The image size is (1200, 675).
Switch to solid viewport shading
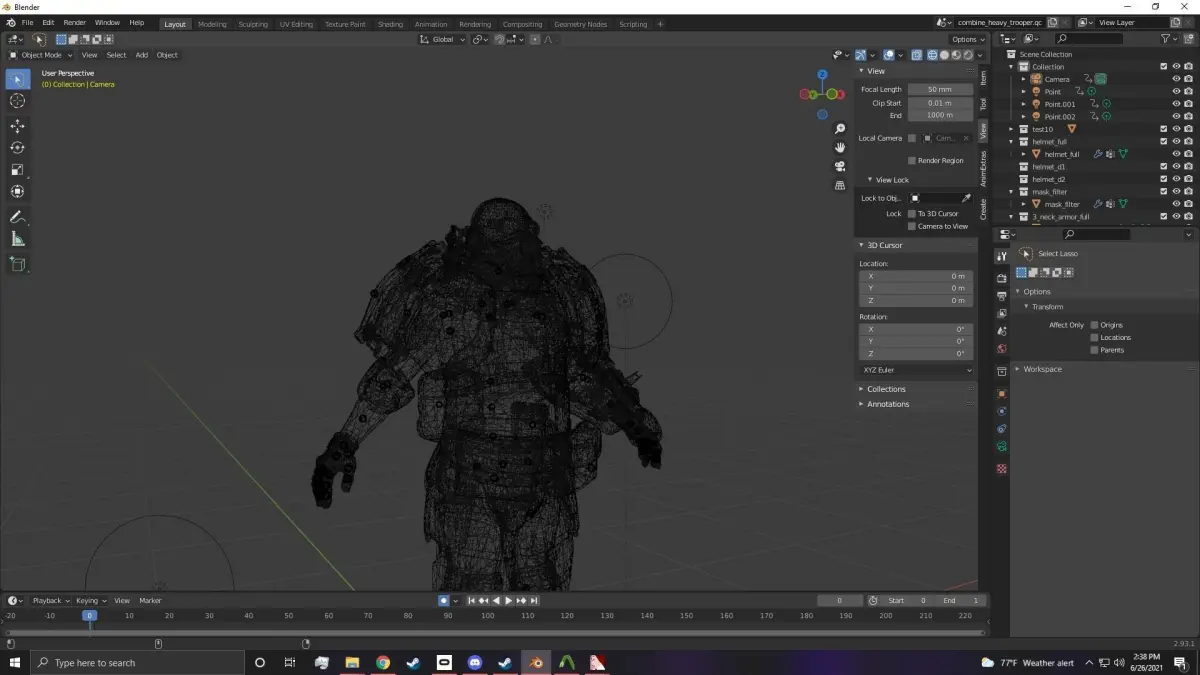[944, 55]
